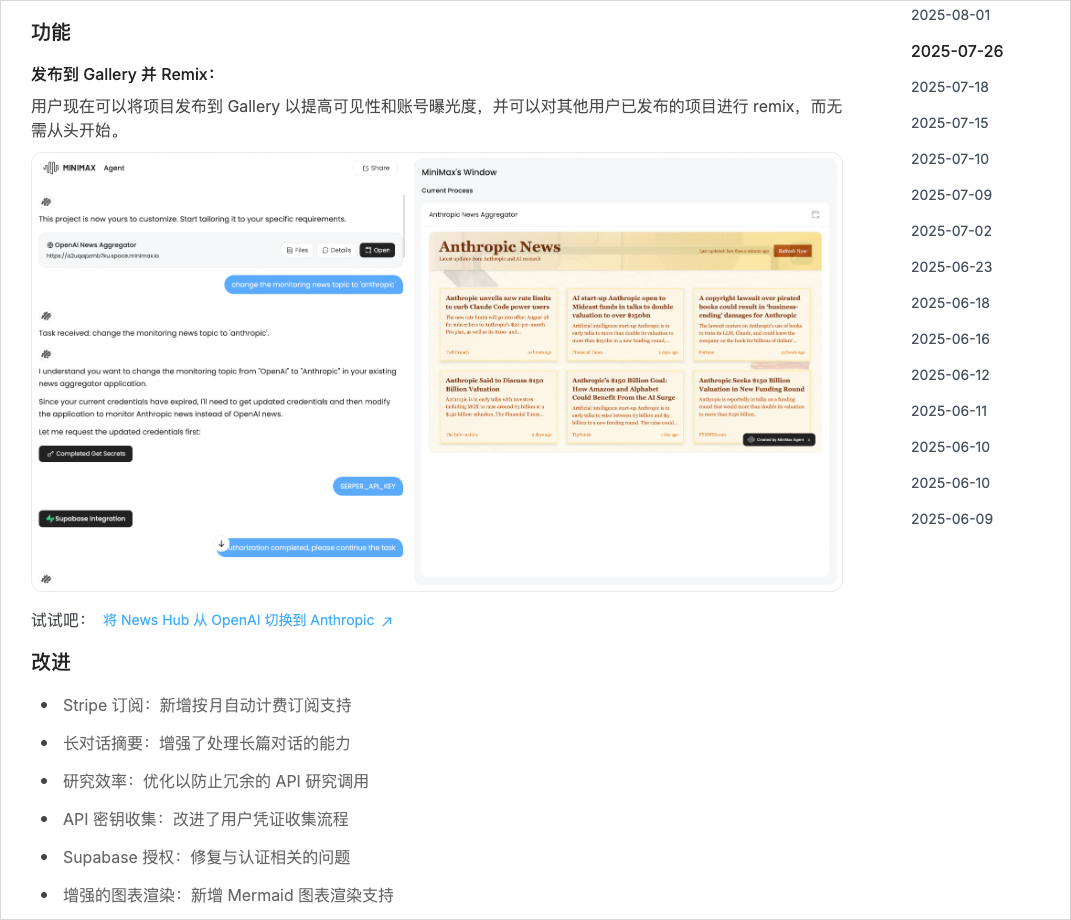
Task: Click the download arrow on the authorization message
Action: [x=222, y=544]
